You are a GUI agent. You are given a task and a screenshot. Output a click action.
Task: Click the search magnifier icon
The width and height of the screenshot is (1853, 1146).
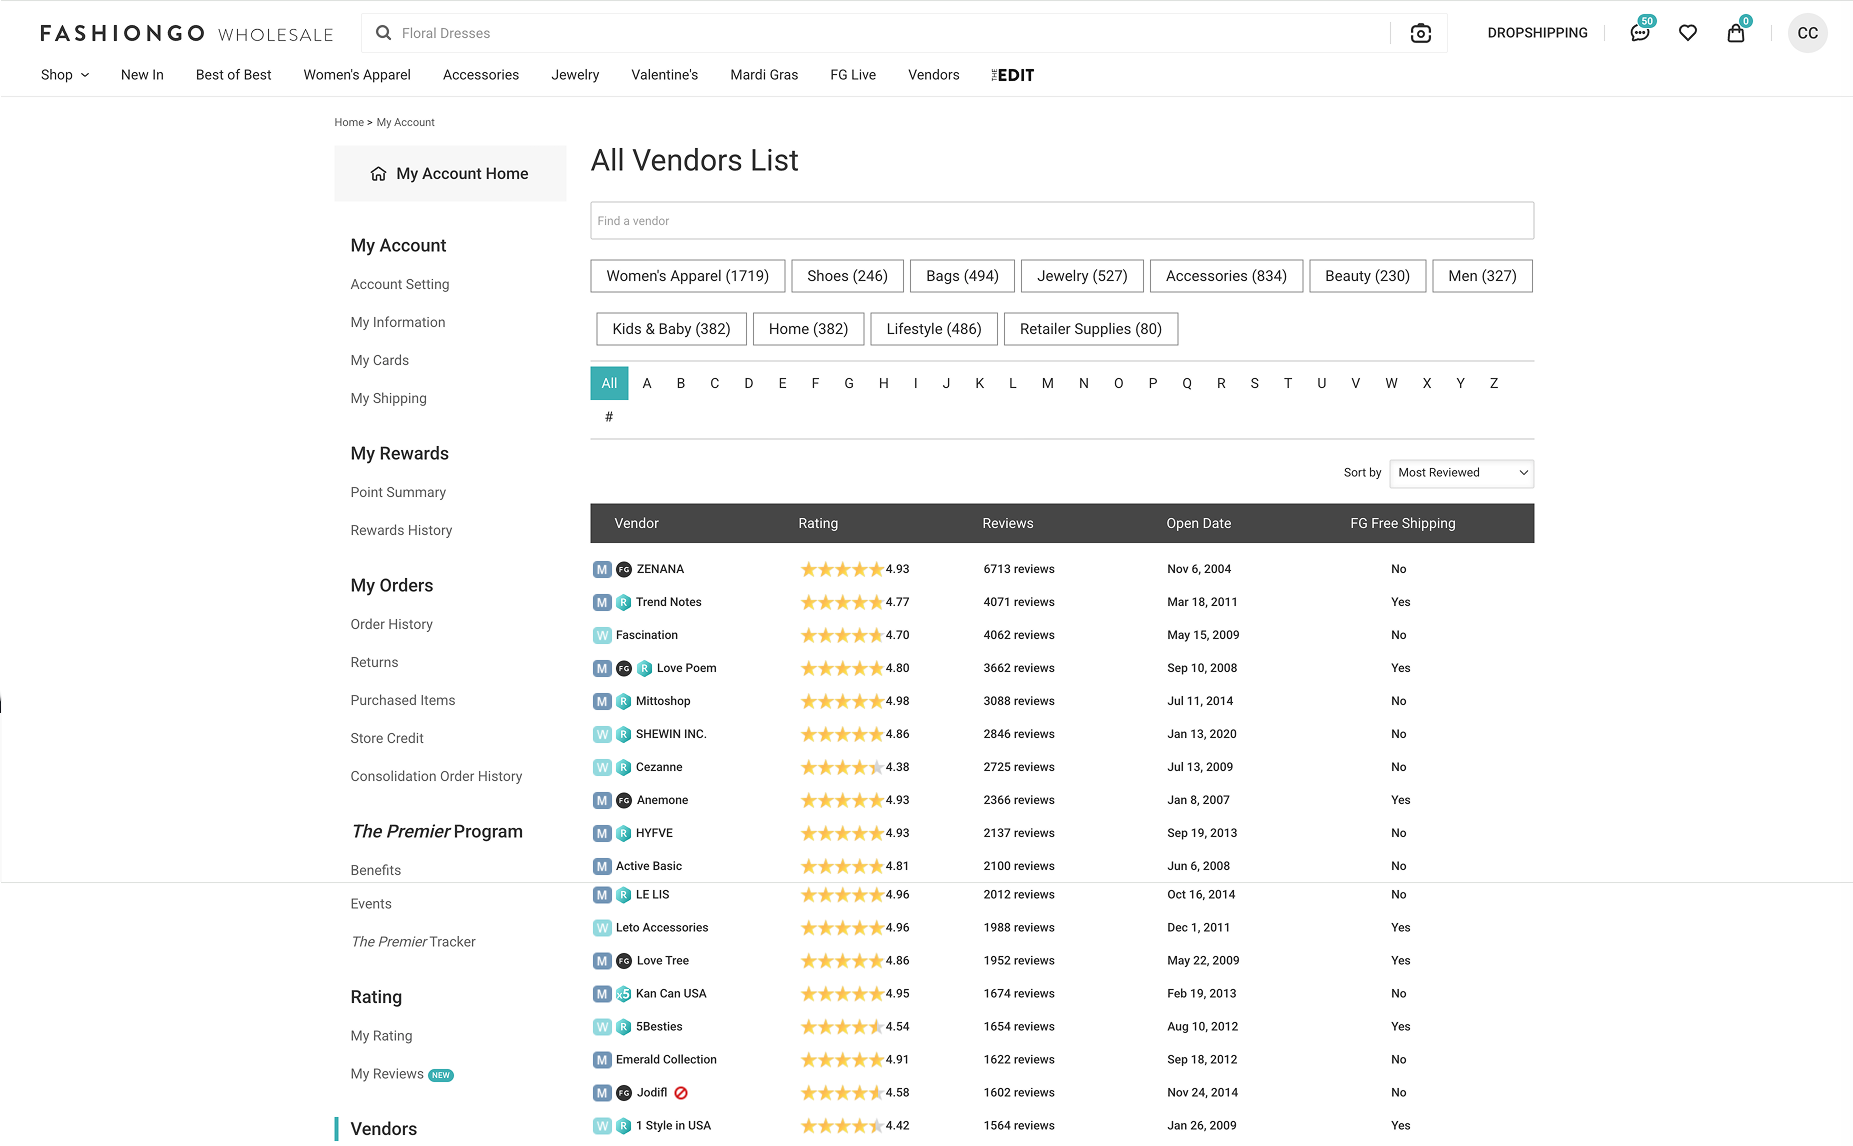pyautogui.click(x=383, y=33)
